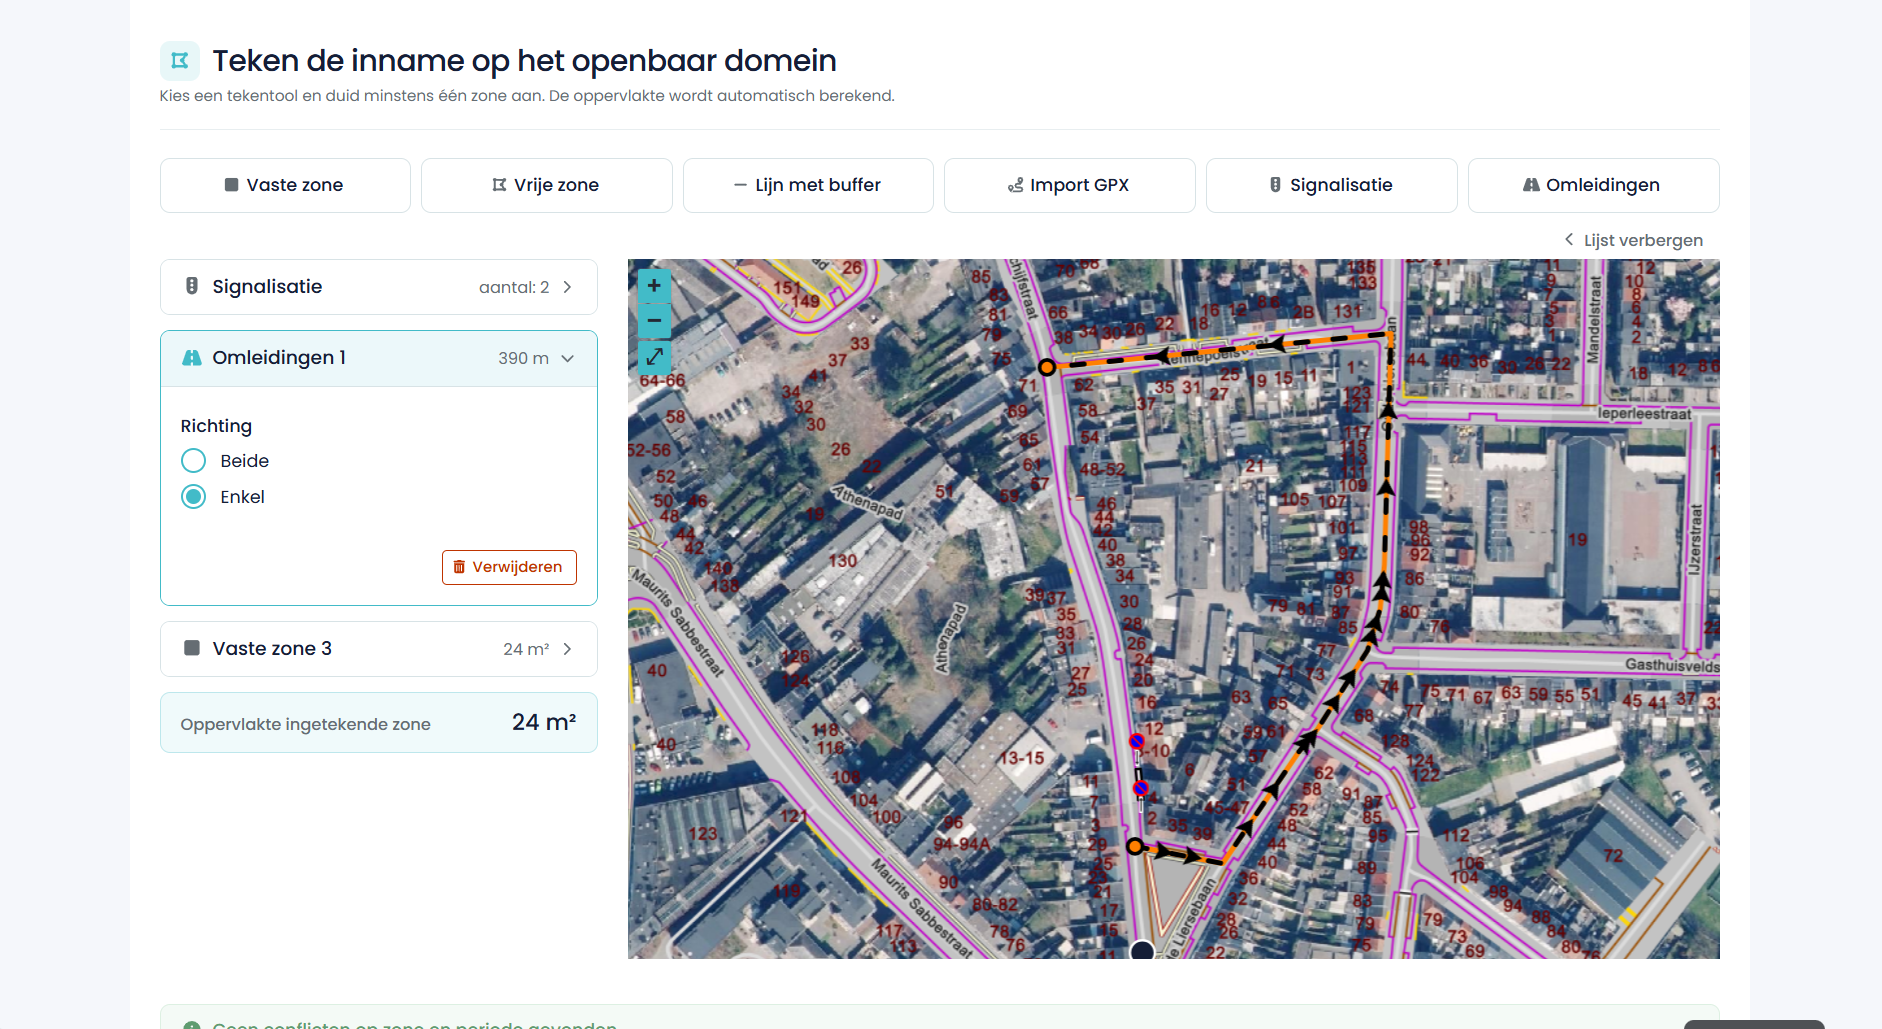Click the page title flag icon

tap(180, 61)
